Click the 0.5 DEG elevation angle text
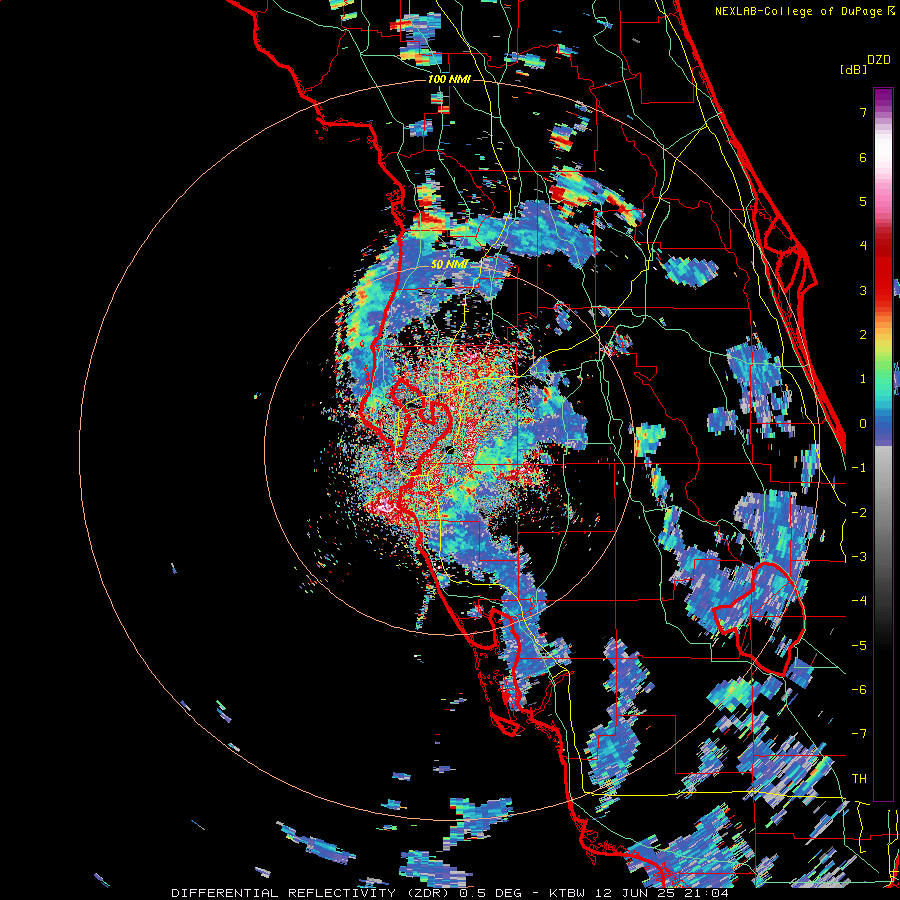Image resolution: width=900 pixels, height=900 pixels. (x=490, y=893)
